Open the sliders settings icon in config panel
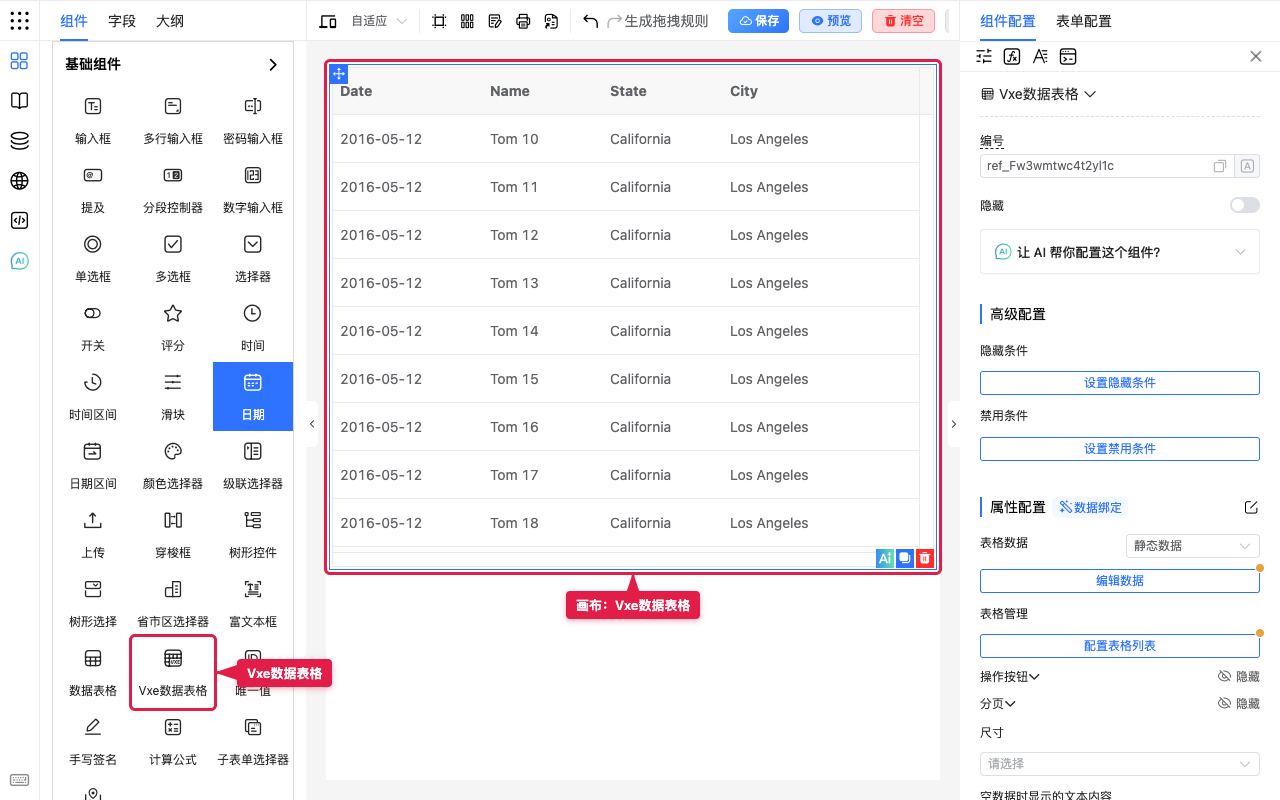The width and height of the screenshot is (1280, 800). (x=984, y=56)
